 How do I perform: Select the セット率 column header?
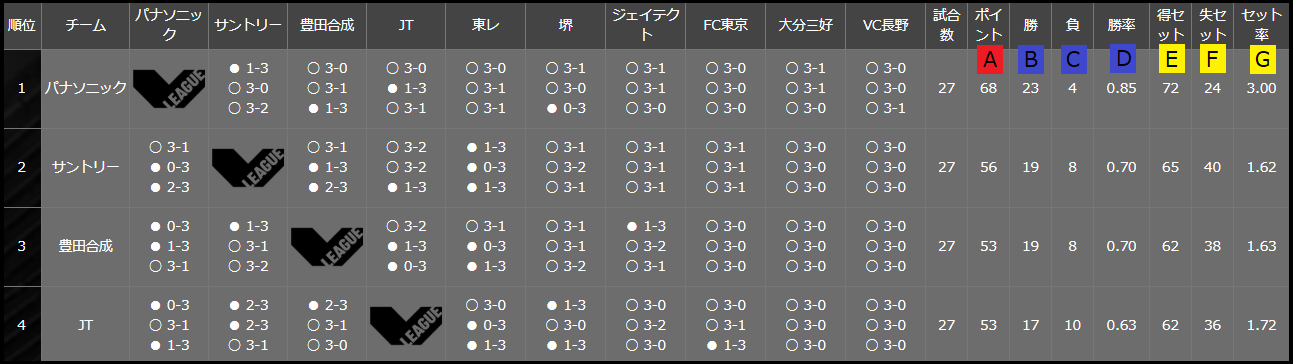coord(1262,26)
